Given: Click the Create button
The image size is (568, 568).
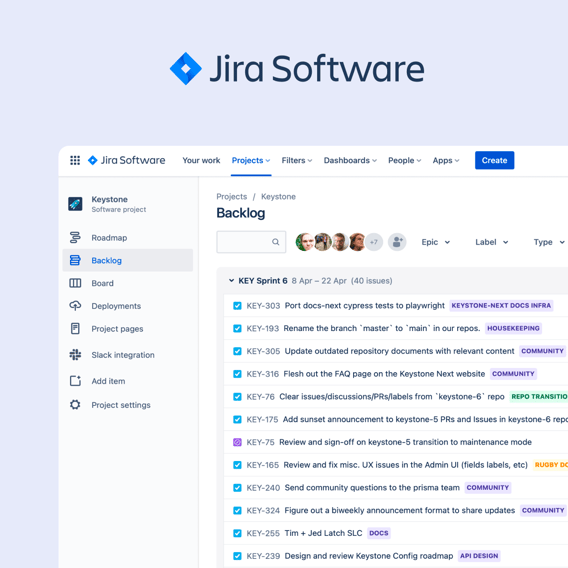Looking at the screenshot, I should [x=494, y=160].
